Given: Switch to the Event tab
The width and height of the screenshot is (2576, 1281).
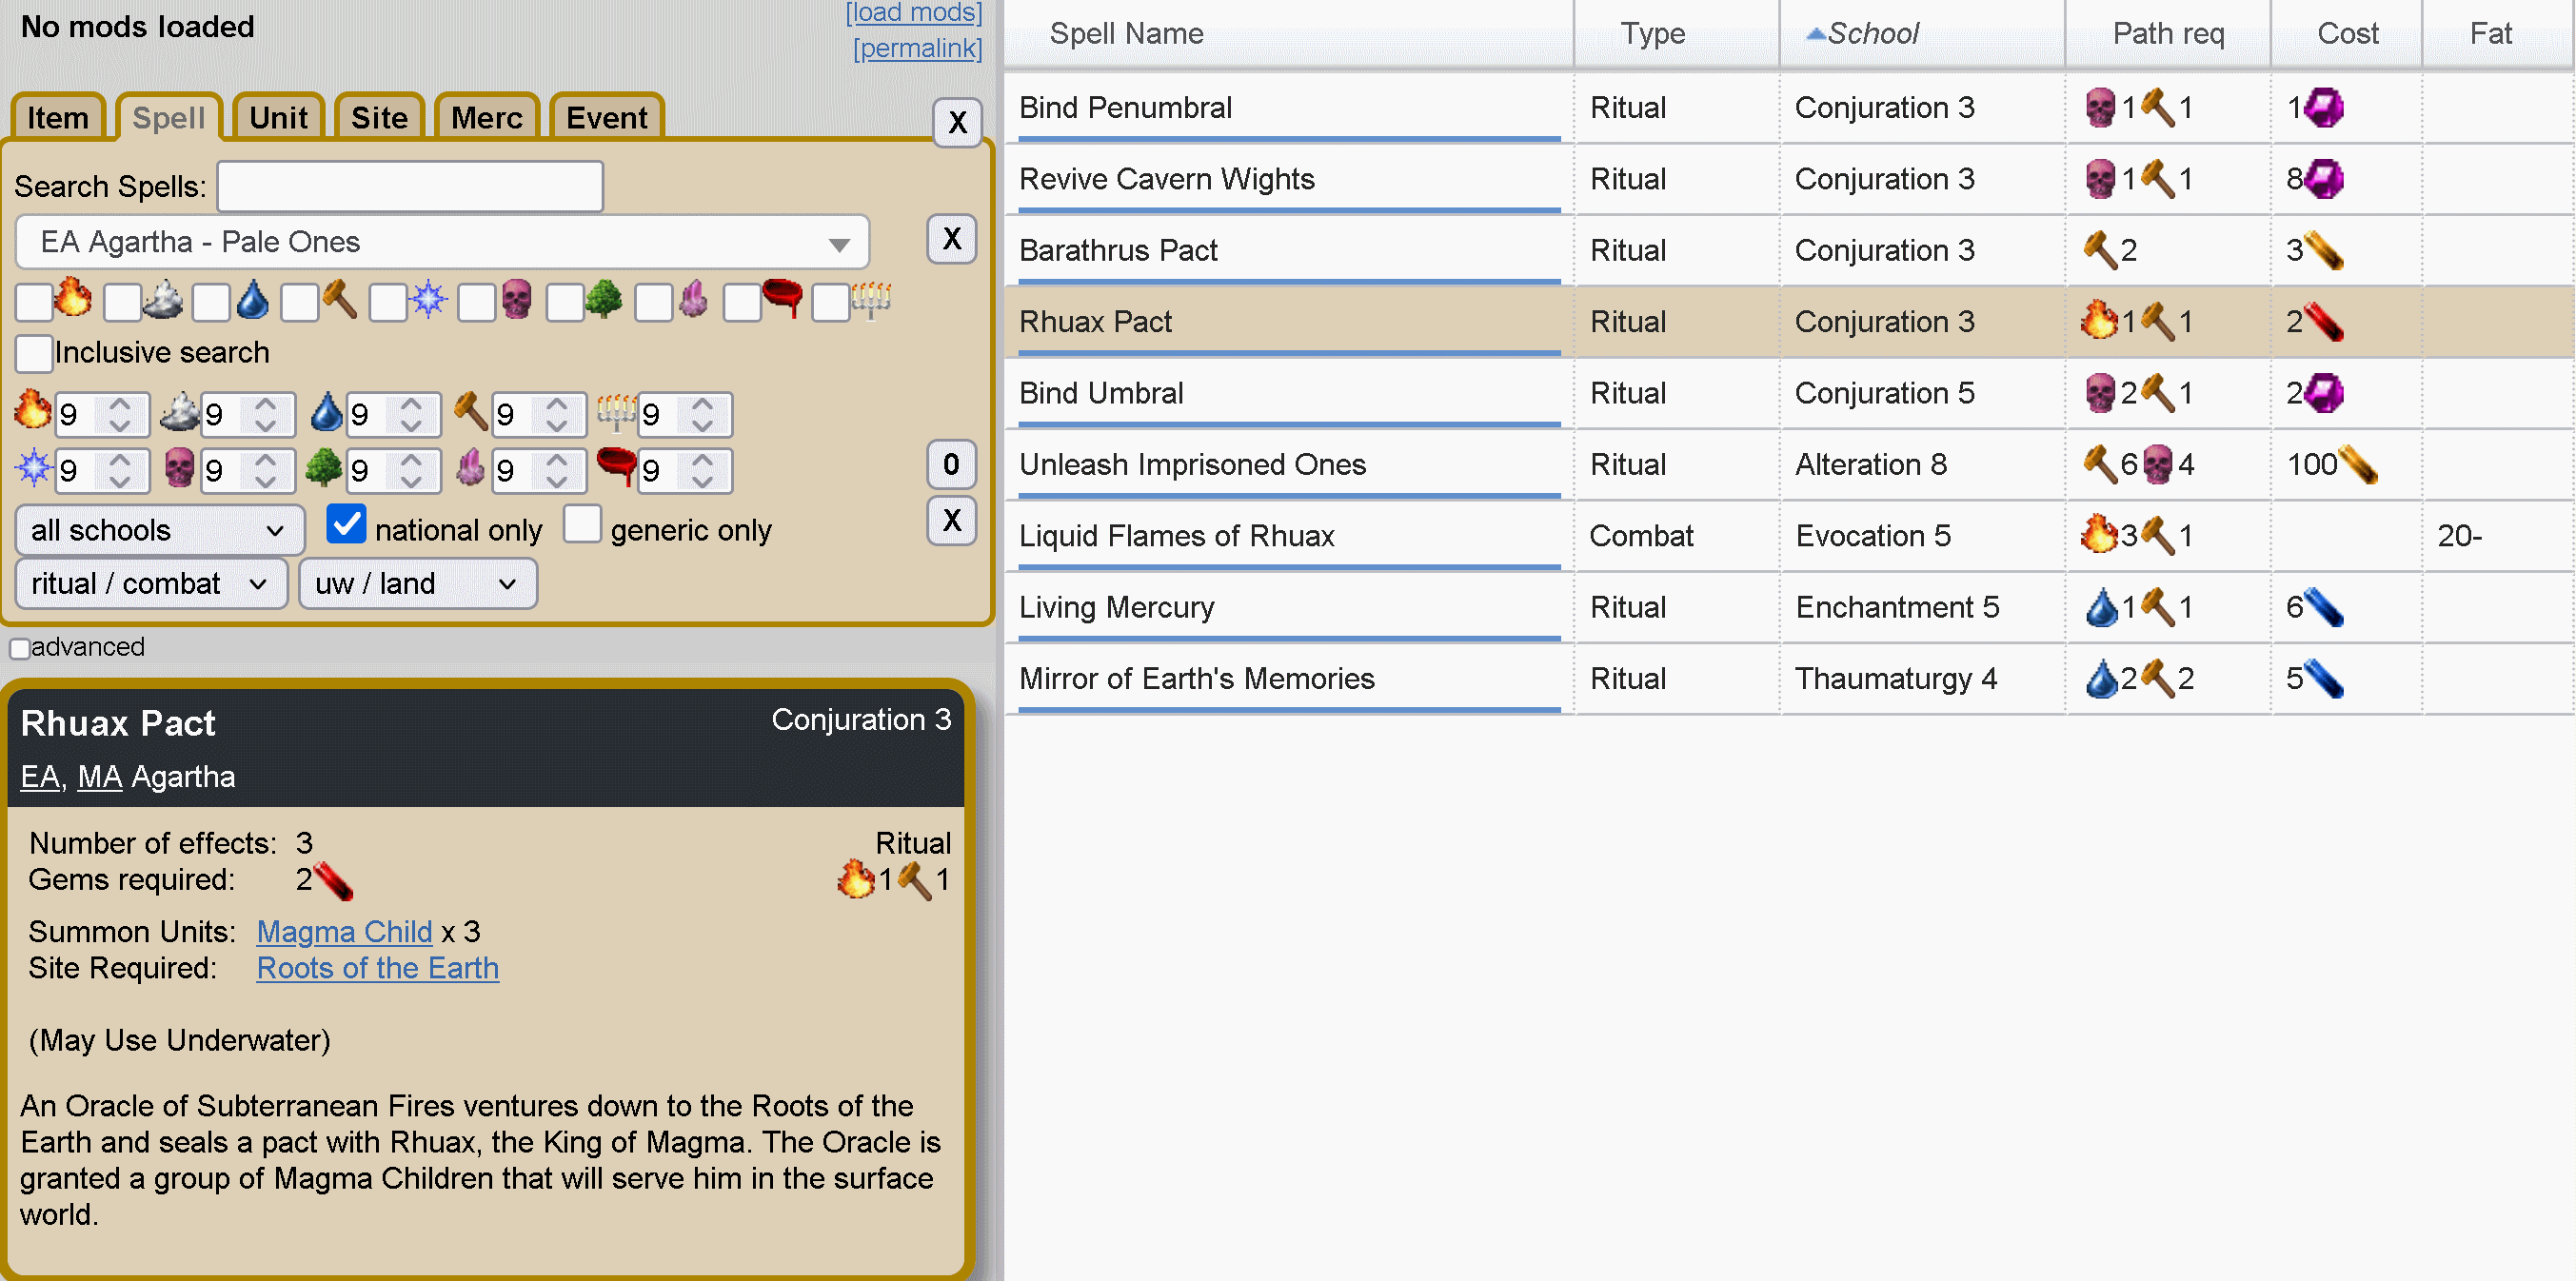Looking at the screenshot, I should pos(607,117).
